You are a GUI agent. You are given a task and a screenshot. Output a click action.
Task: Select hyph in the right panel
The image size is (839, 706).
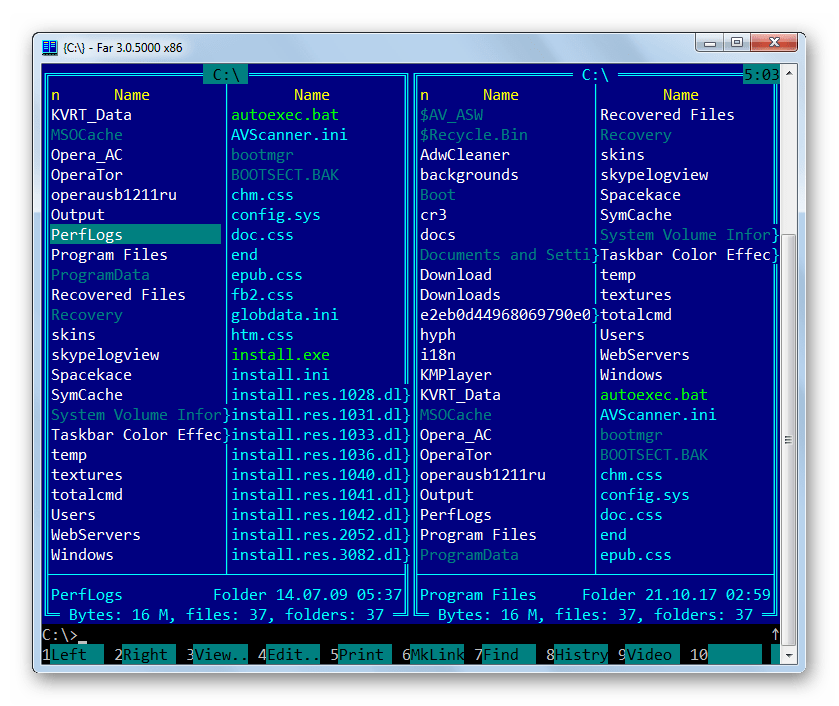click(x=438, y=335)
